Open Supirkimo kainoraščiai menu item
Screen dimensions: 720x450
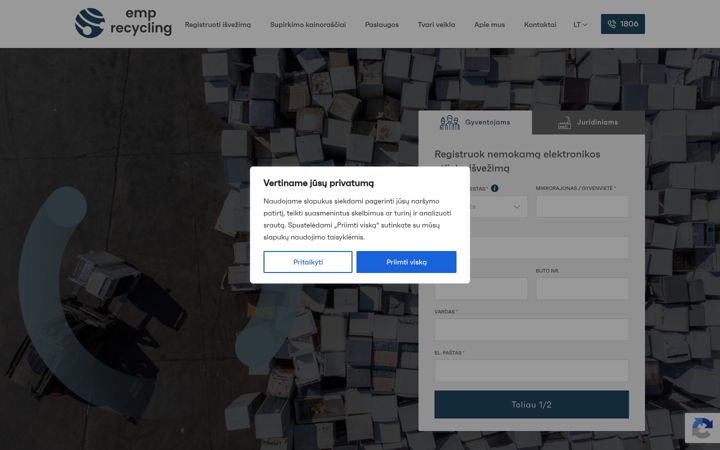point(308,25)
